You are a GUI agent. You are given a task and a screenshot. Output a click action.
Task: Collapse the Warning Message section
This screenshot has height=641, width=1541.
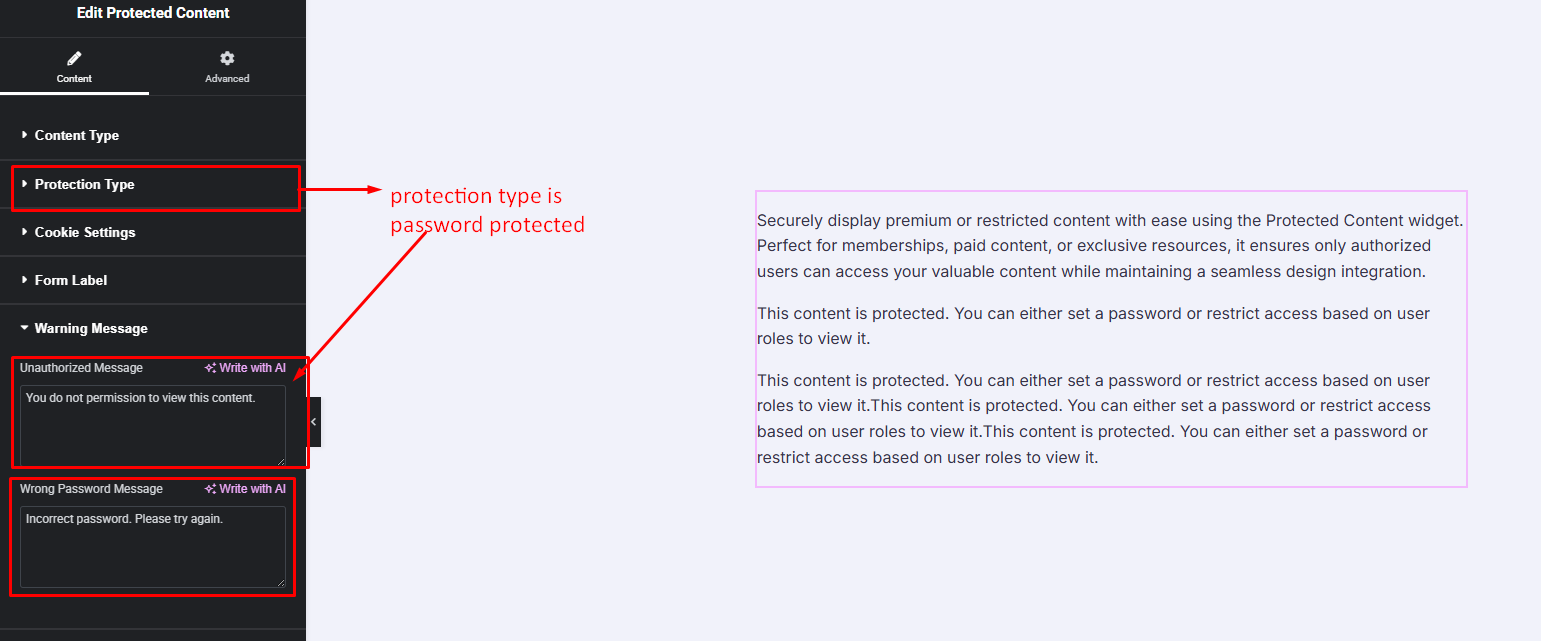[x=90, y=328]
